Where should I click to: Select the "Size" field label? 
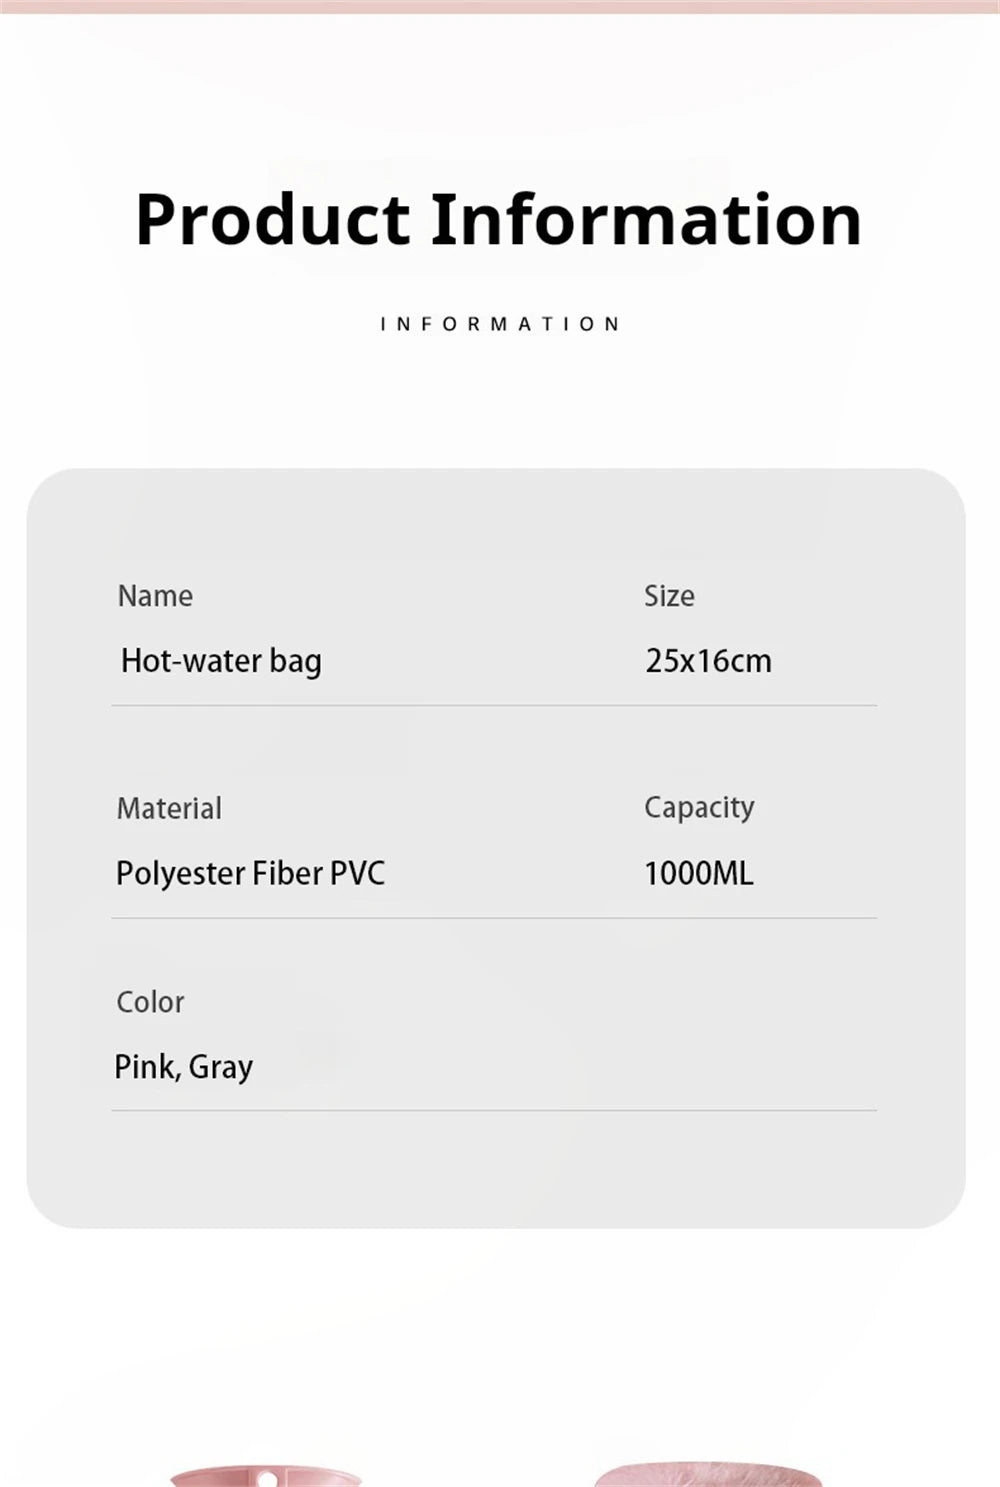click(x=669, y=596)
